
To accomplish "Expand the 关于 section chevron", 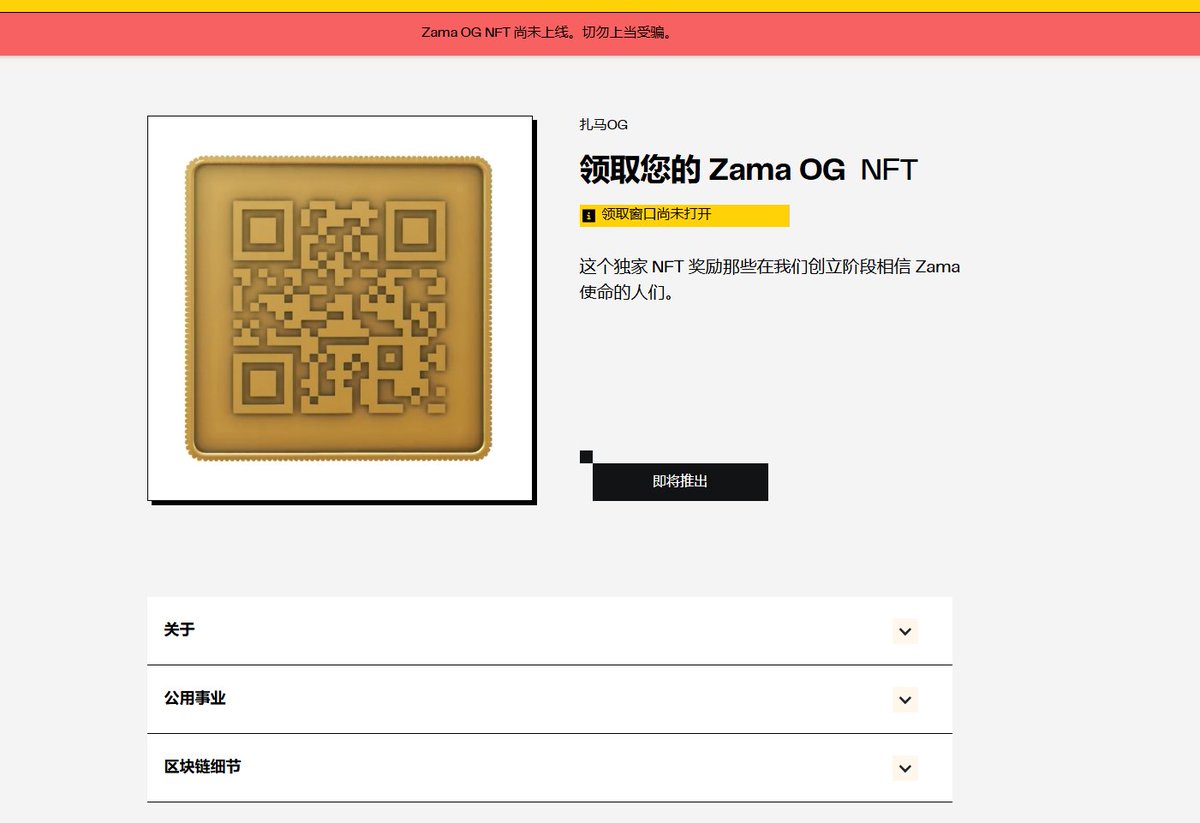I will point(905,631).
